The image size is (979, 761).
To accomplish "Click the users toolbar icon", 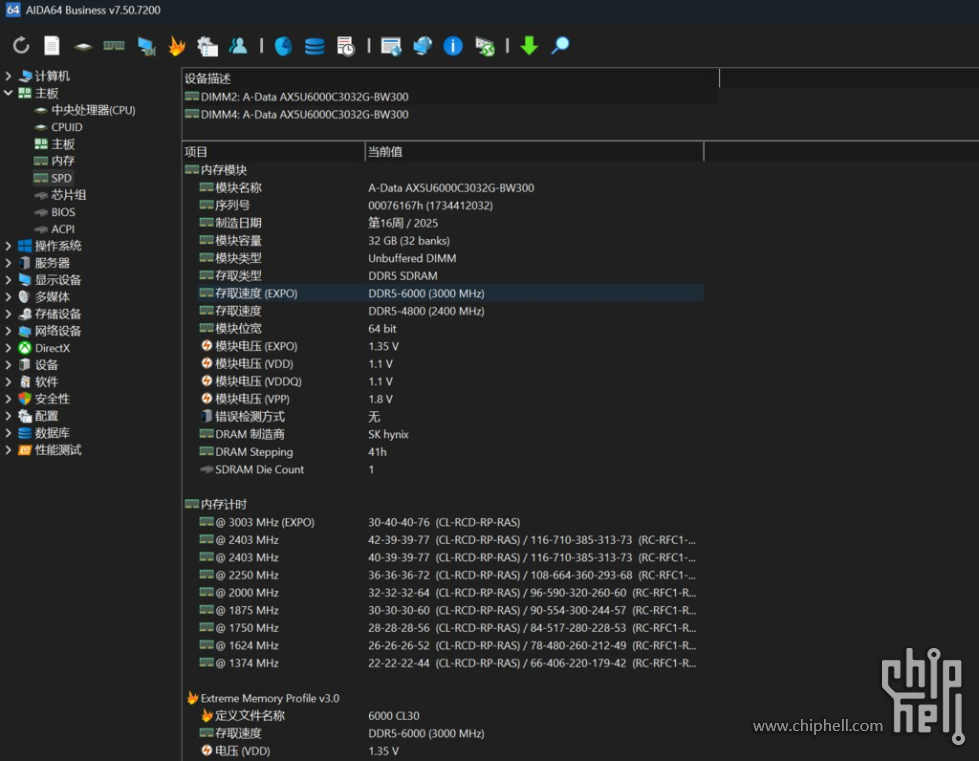I will [238, 46].
